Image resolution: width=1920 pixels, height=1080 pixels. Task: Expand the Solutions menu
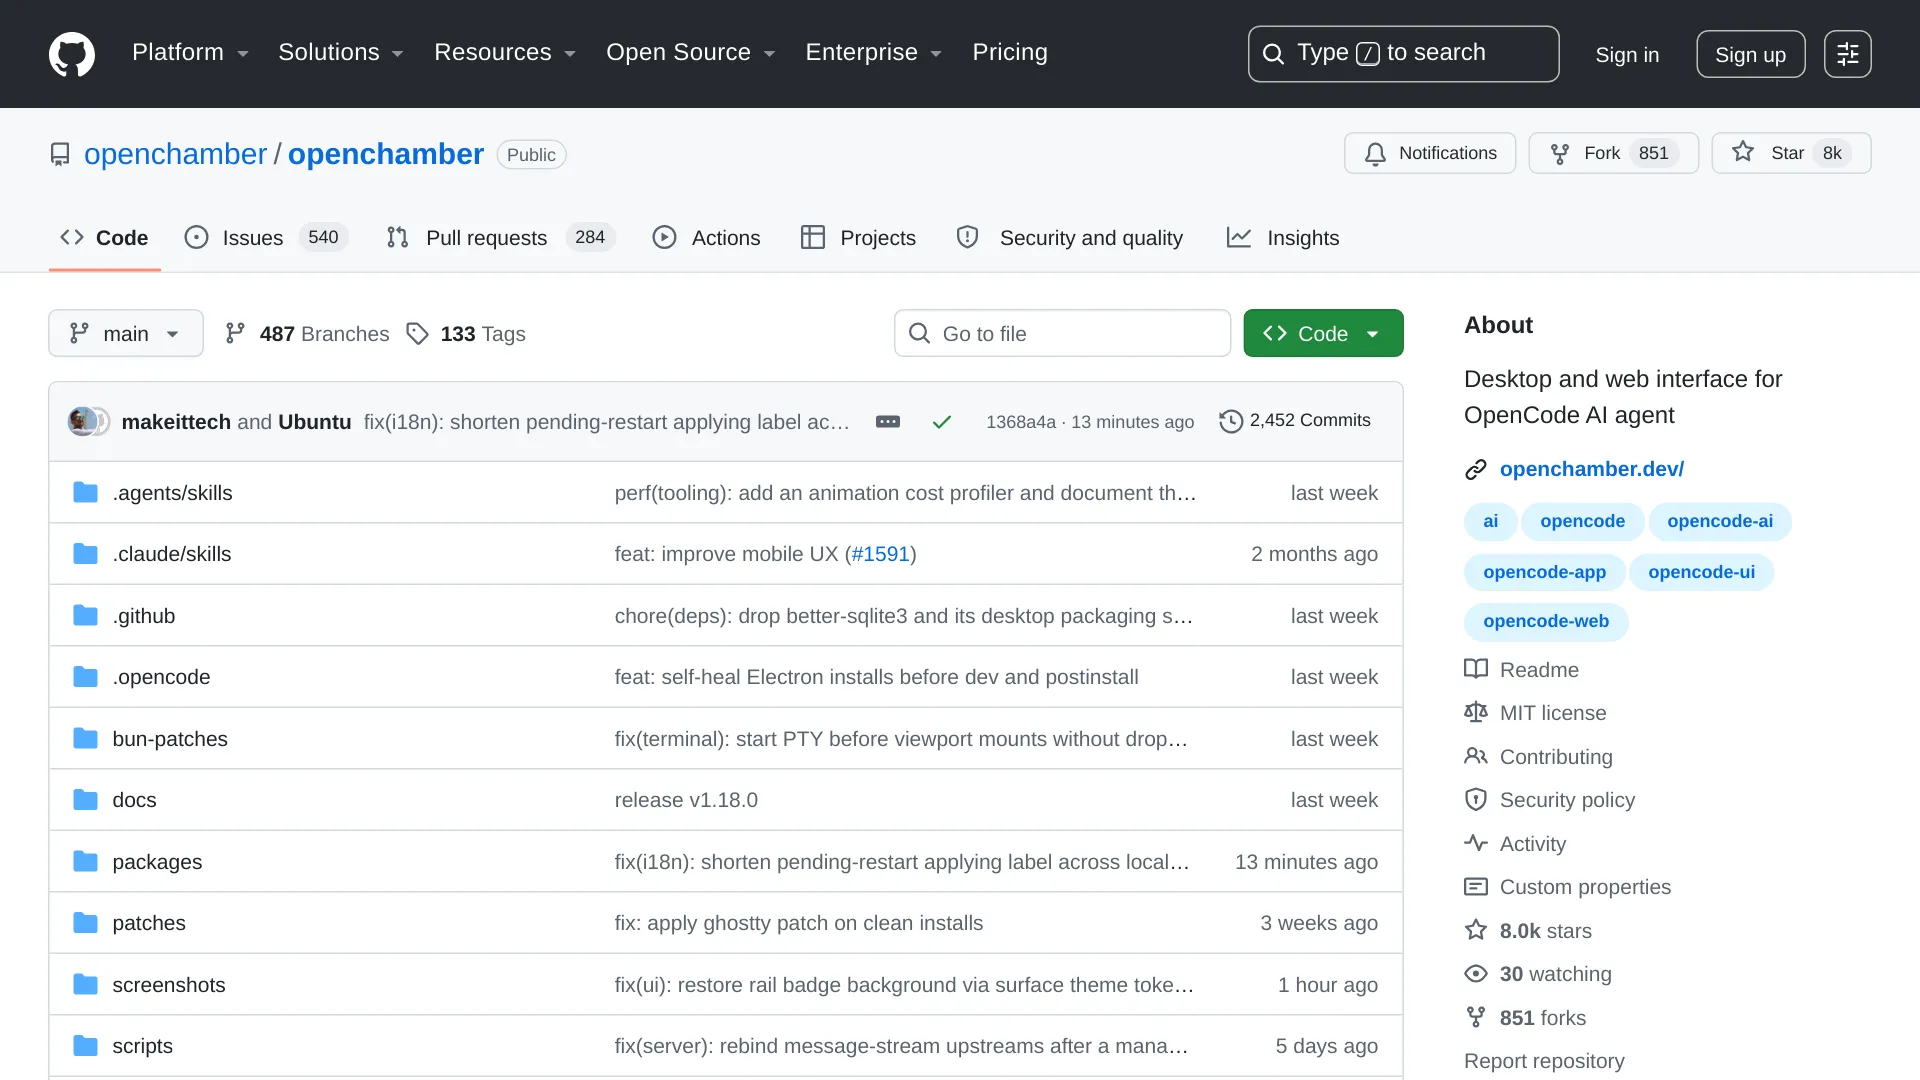(341, 53)
